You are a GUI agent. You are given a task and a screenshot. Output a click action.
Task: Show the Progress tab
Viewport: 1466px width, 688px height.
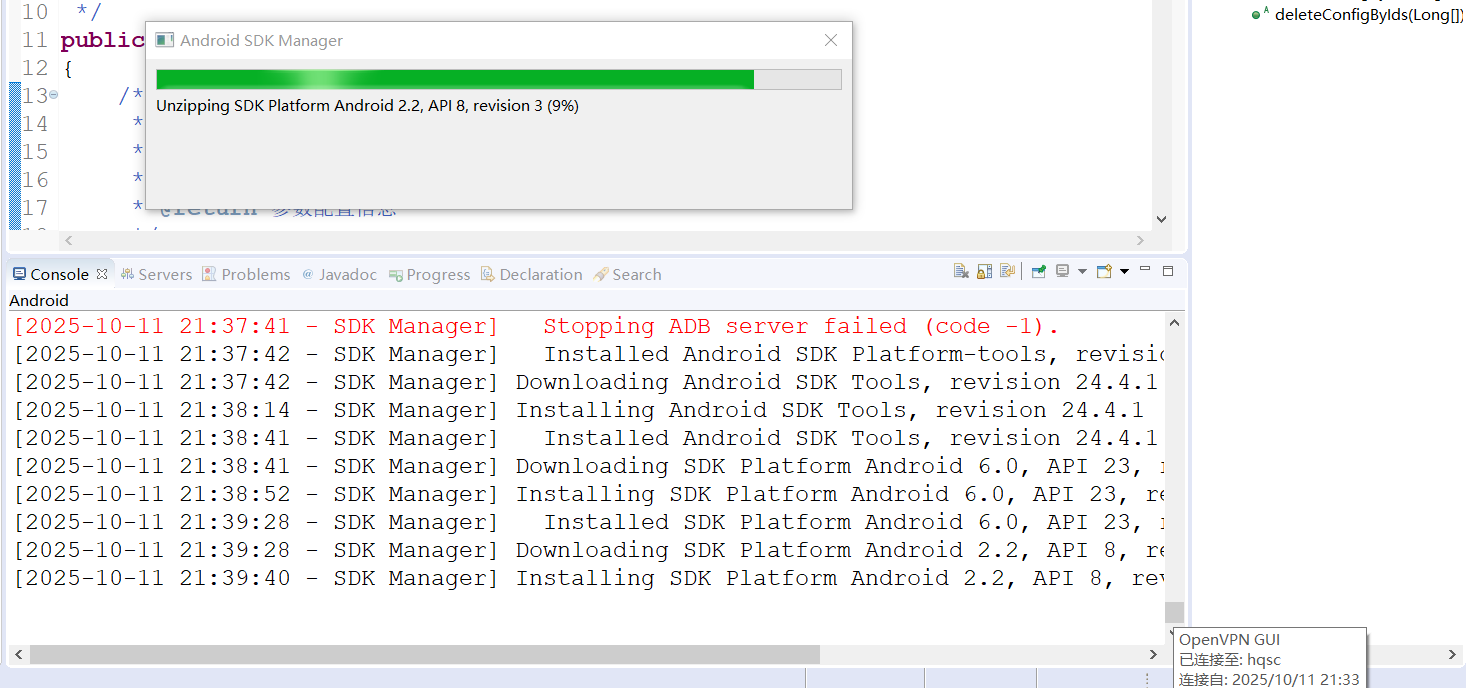tap(429, 274)
